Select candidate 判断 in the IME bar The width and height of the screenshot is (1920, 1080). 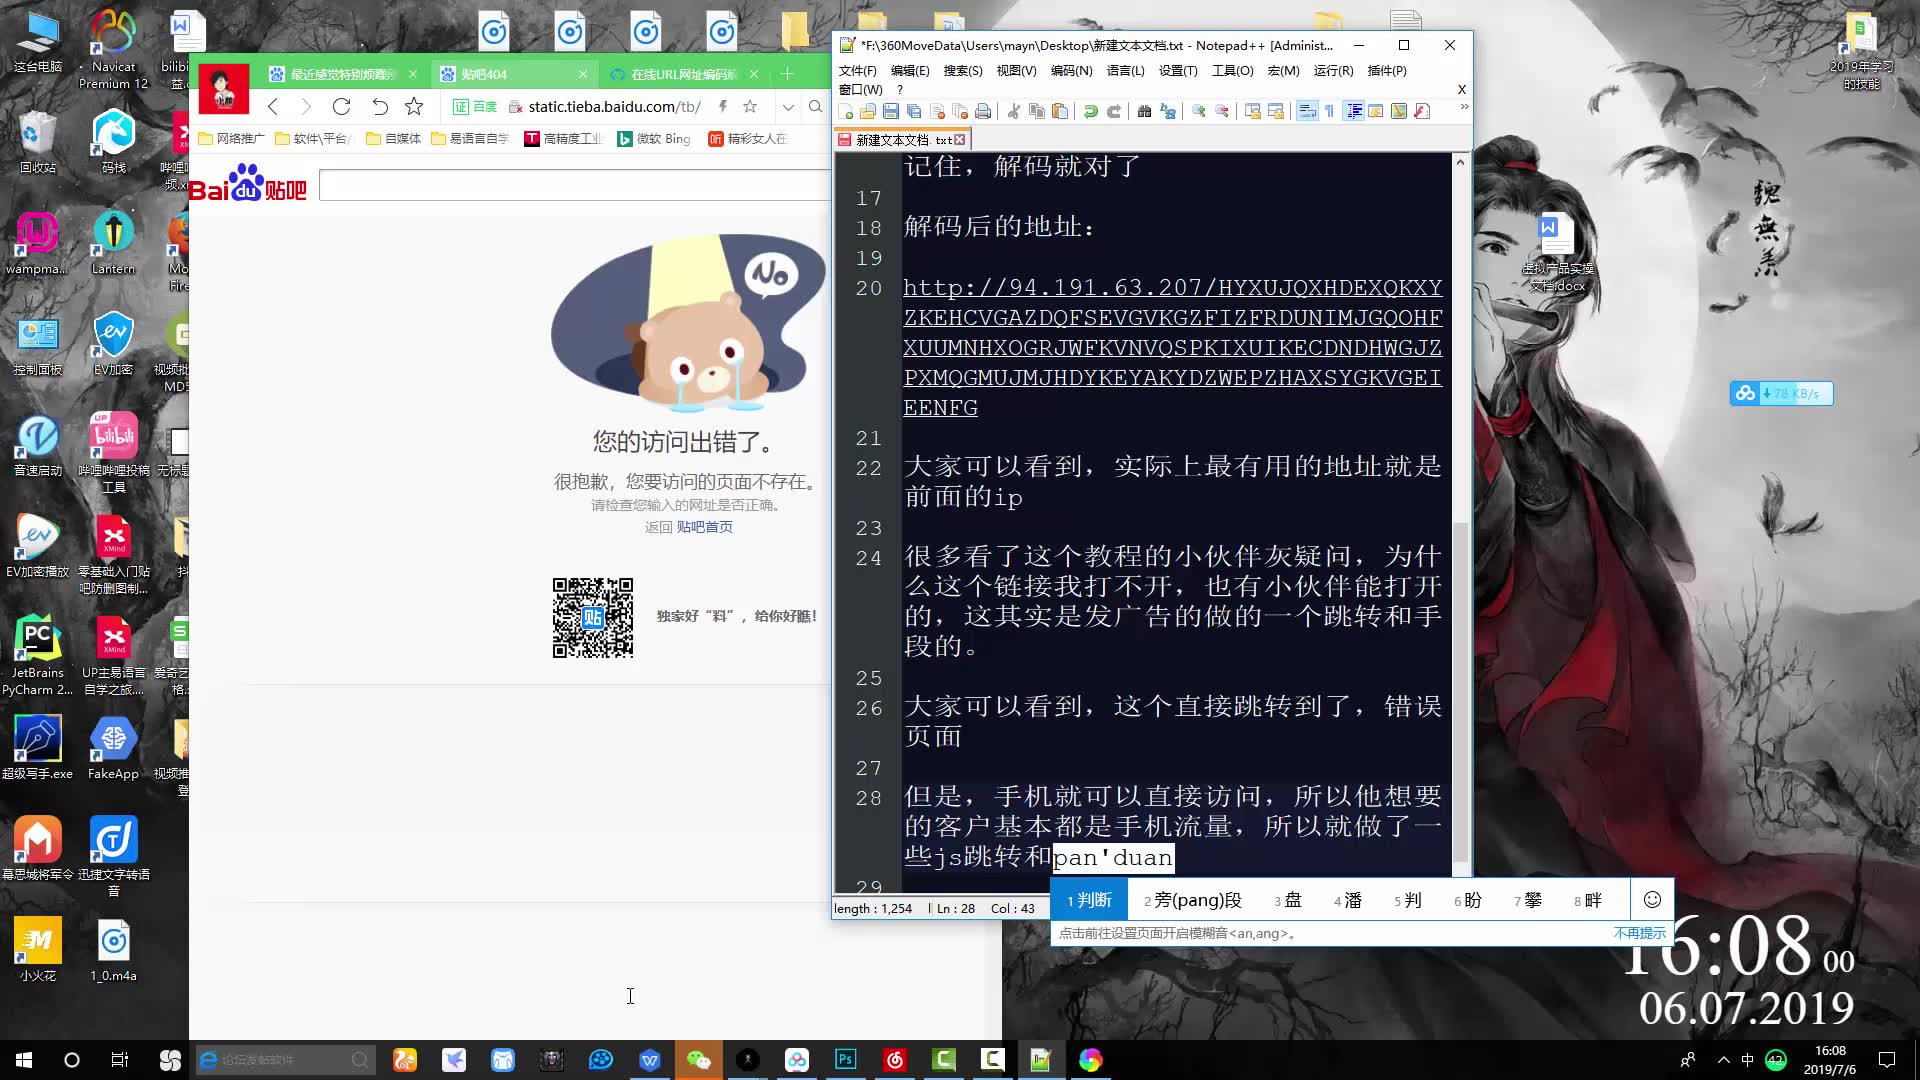tap(1089, 899)
